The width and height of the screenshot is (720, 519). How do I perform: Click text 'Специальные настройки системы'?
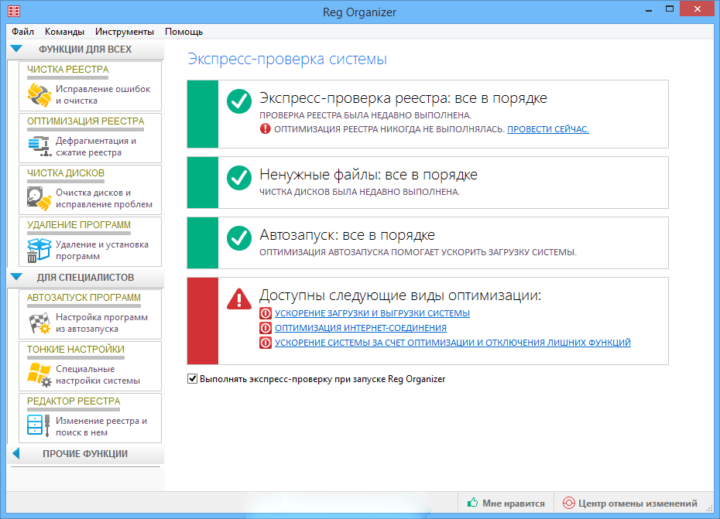98,375
